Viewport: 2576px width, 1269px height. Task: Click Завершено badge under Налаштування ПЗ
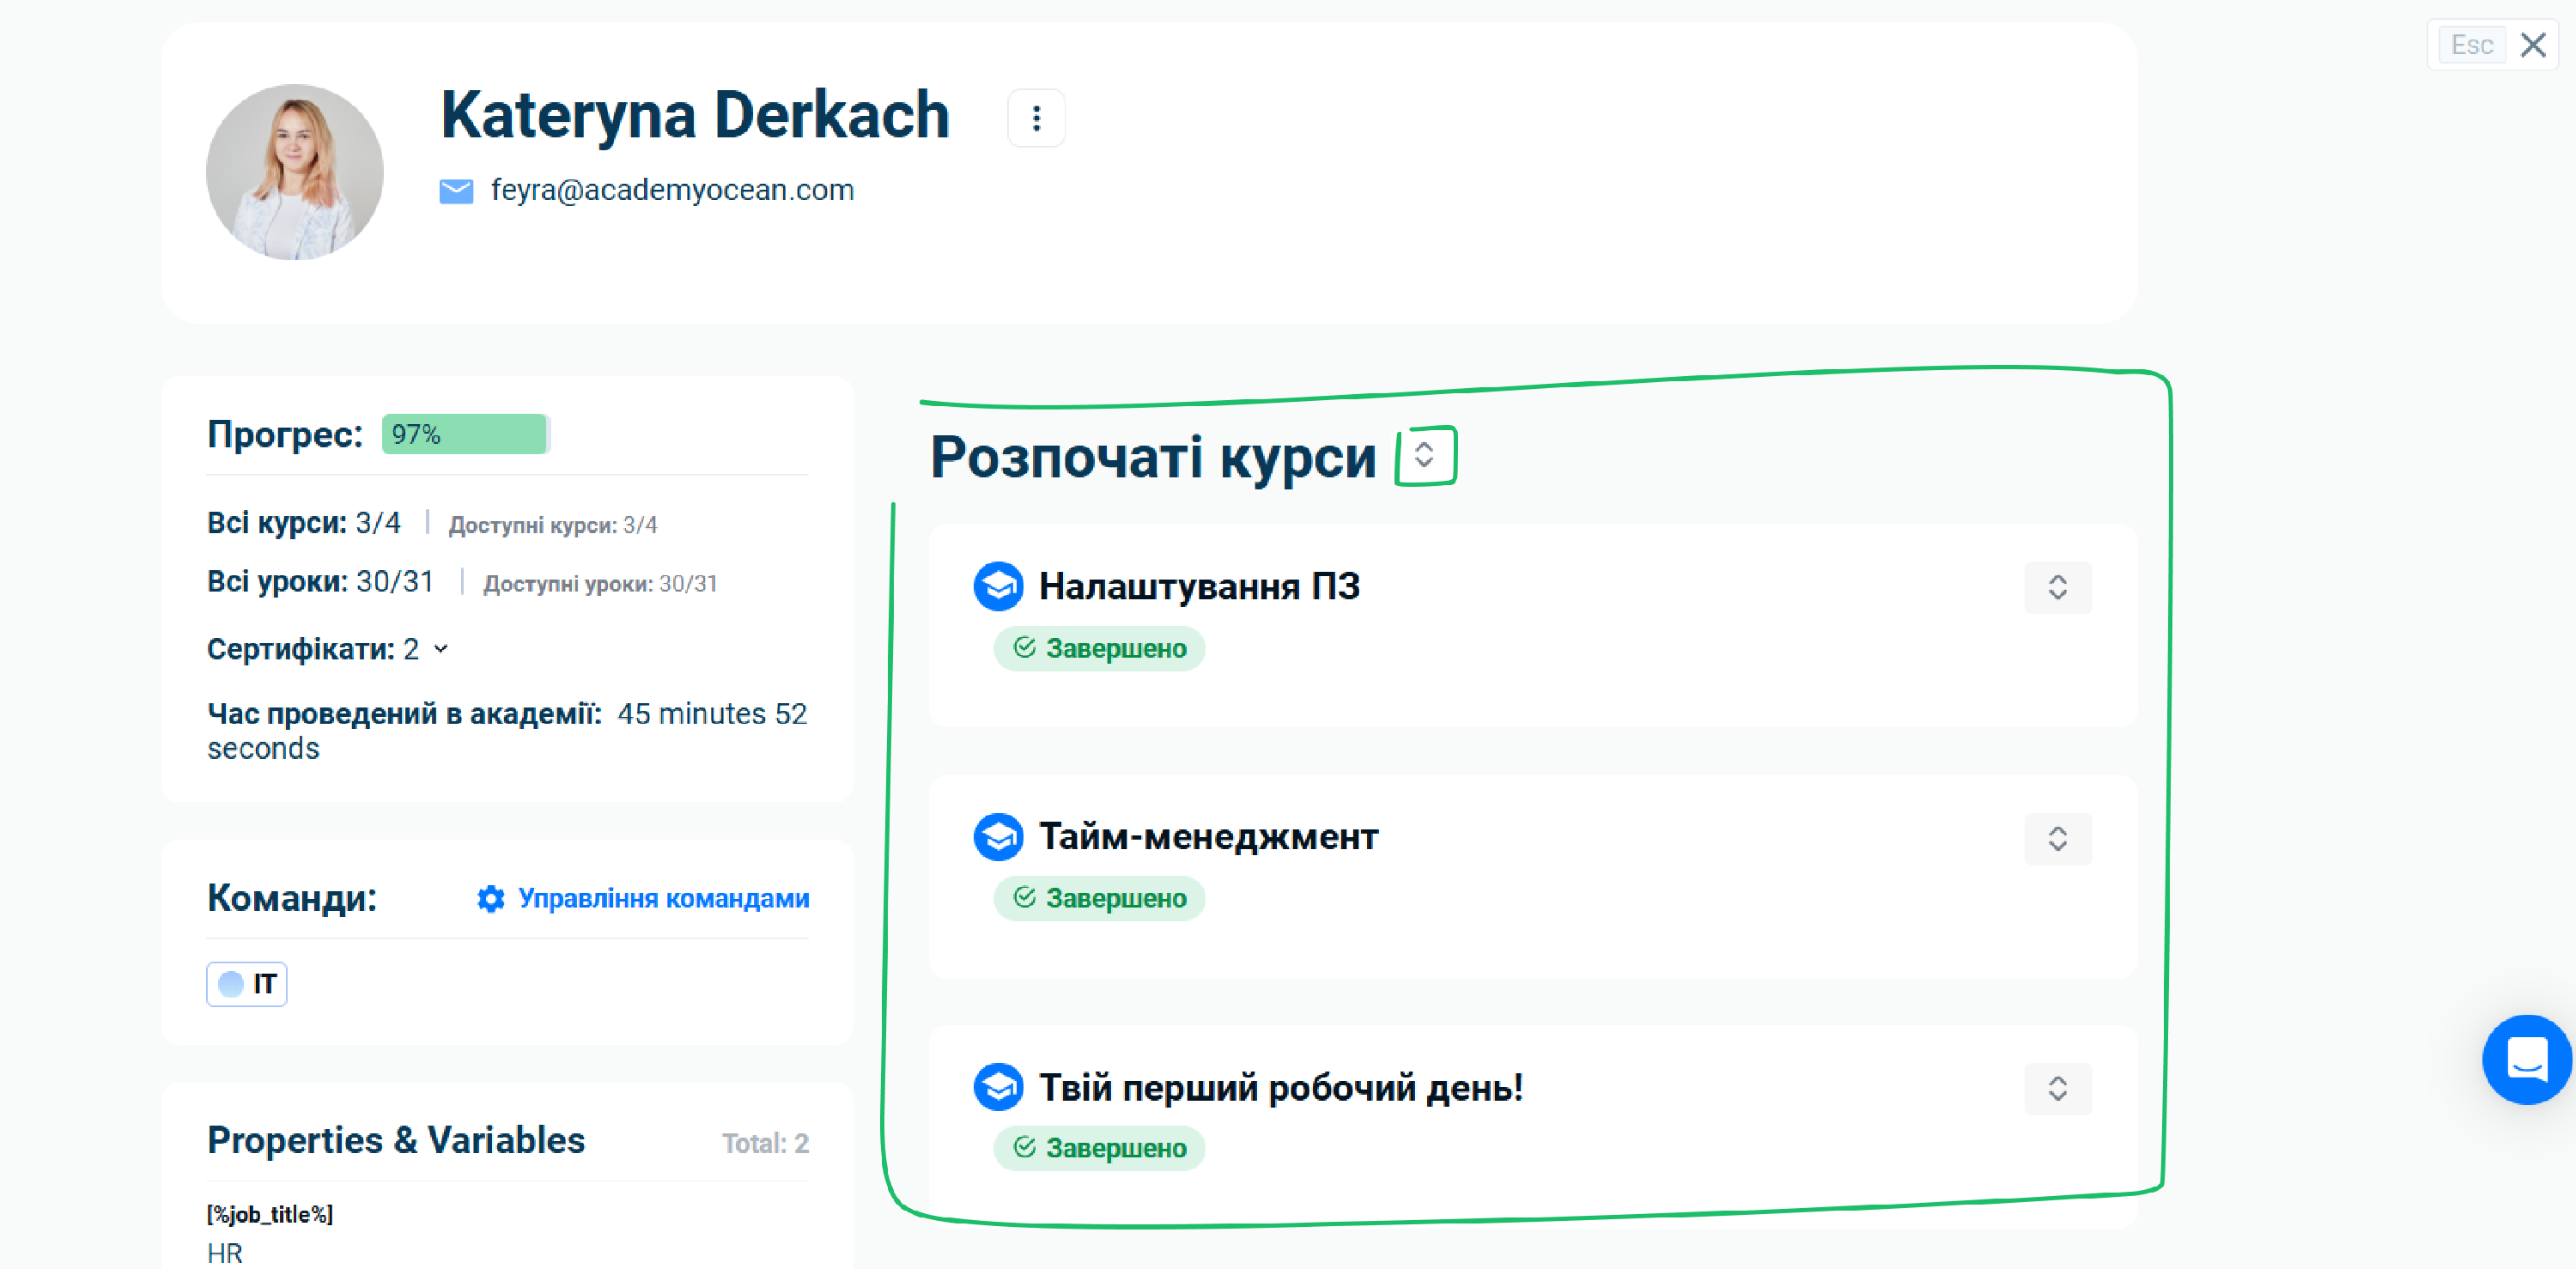pos(1099,648)
